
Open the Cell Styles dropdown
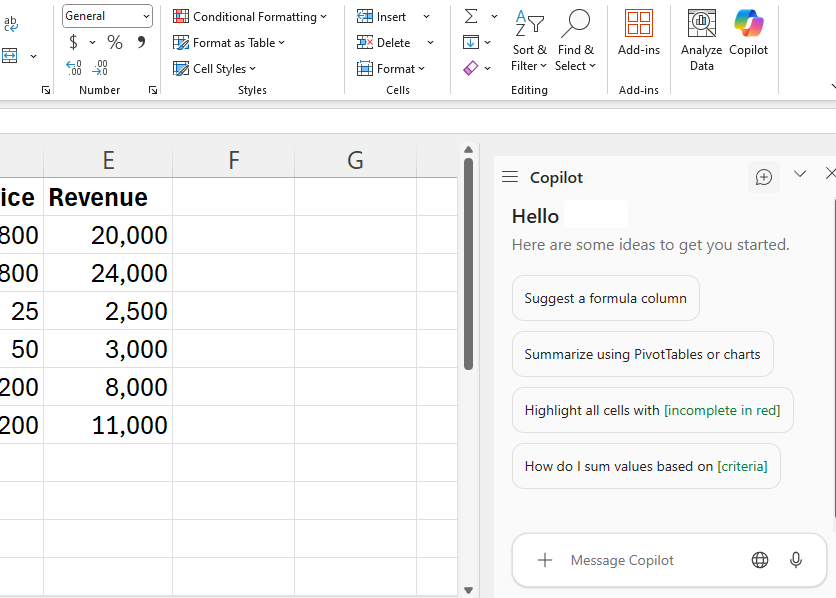pos(215,68)
